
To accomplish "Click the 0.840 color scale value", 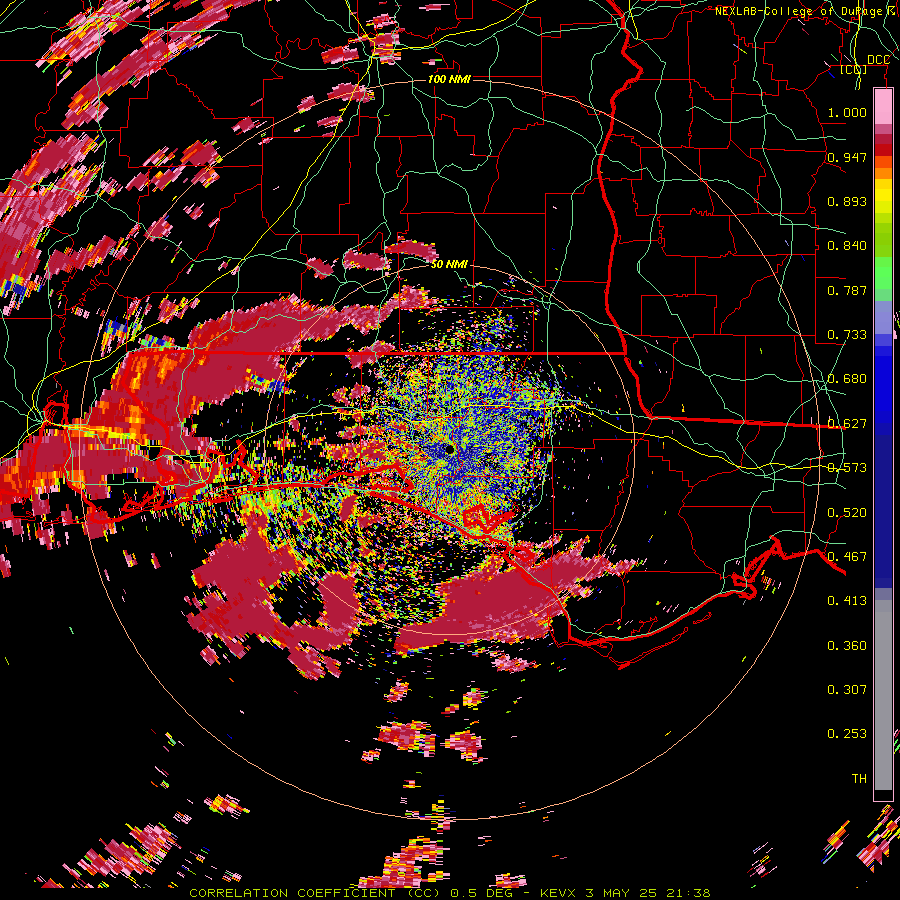I will [x=847, y=246].
